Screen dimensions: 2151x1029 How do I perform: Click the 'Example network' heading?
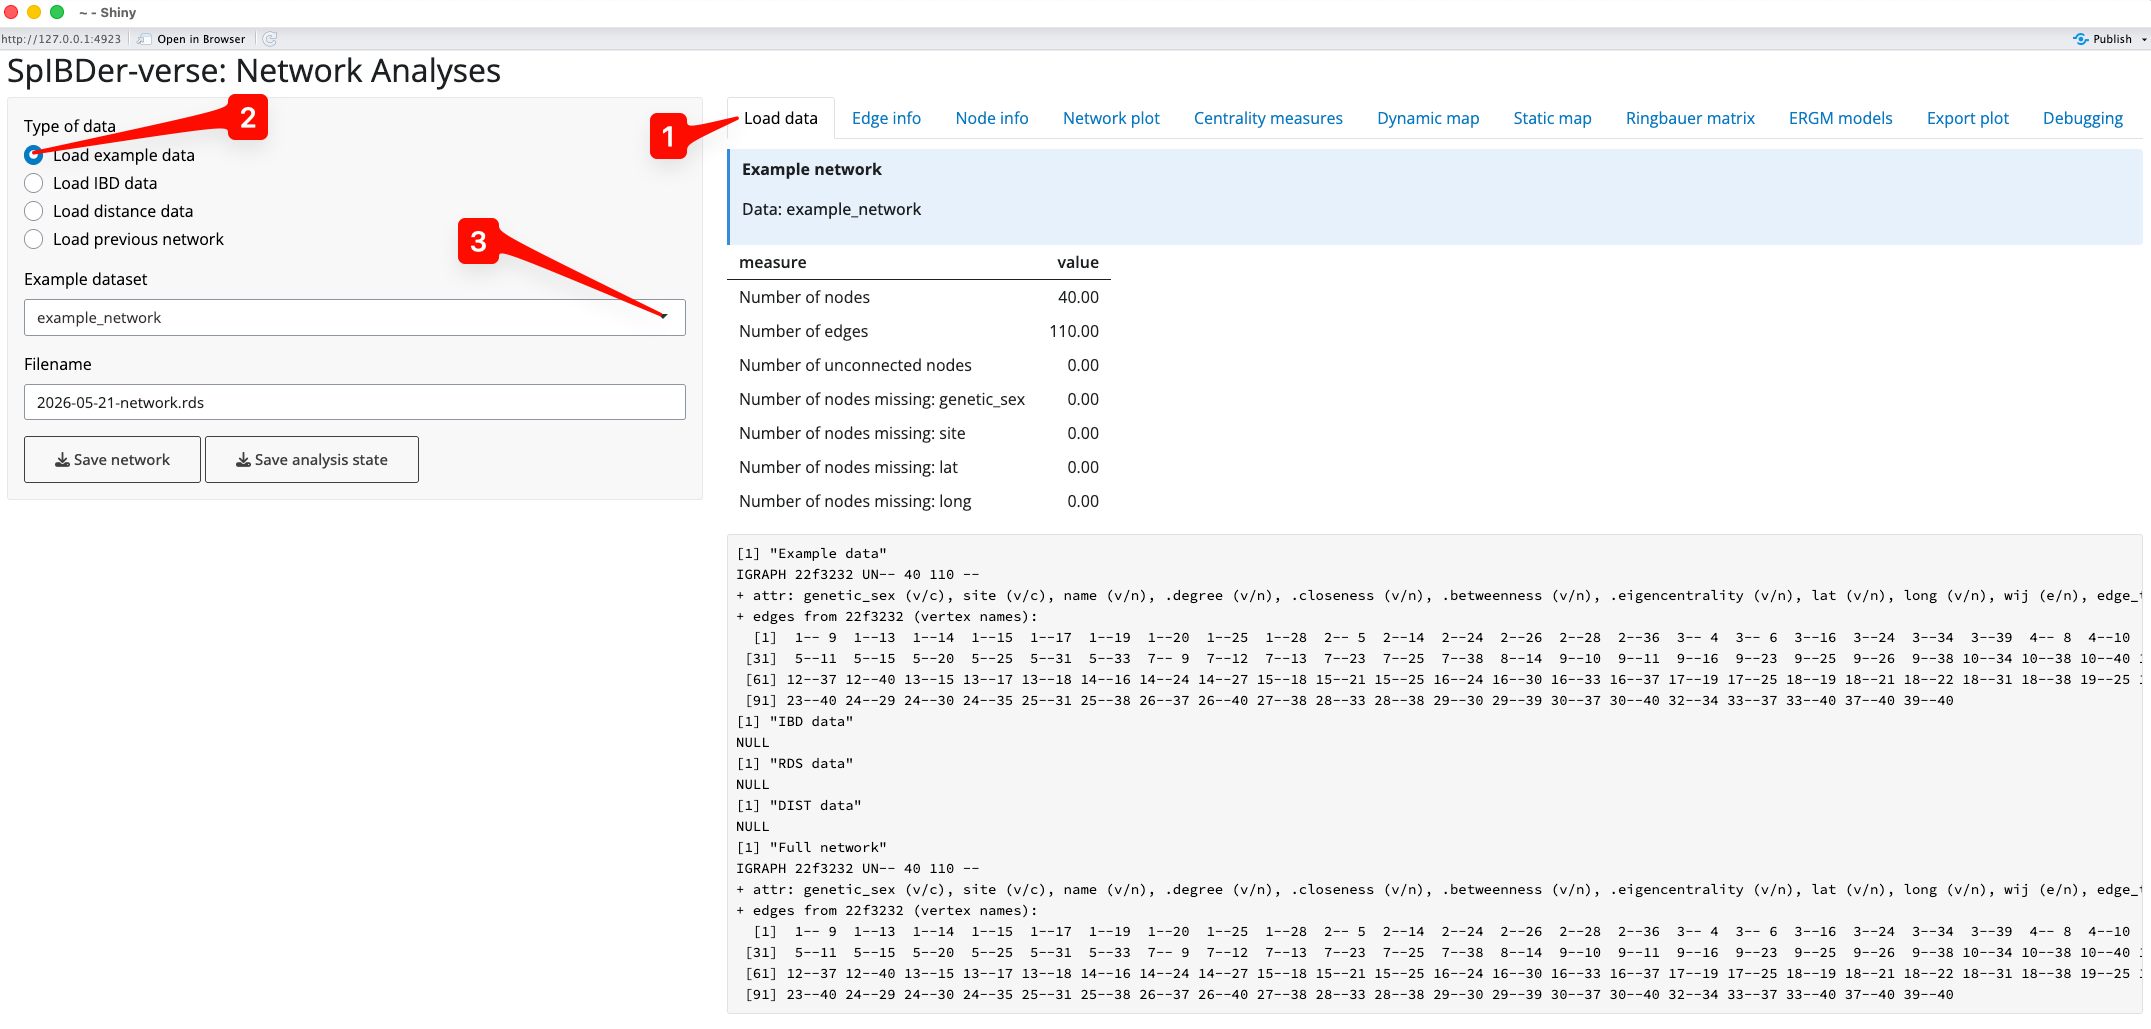812,169
